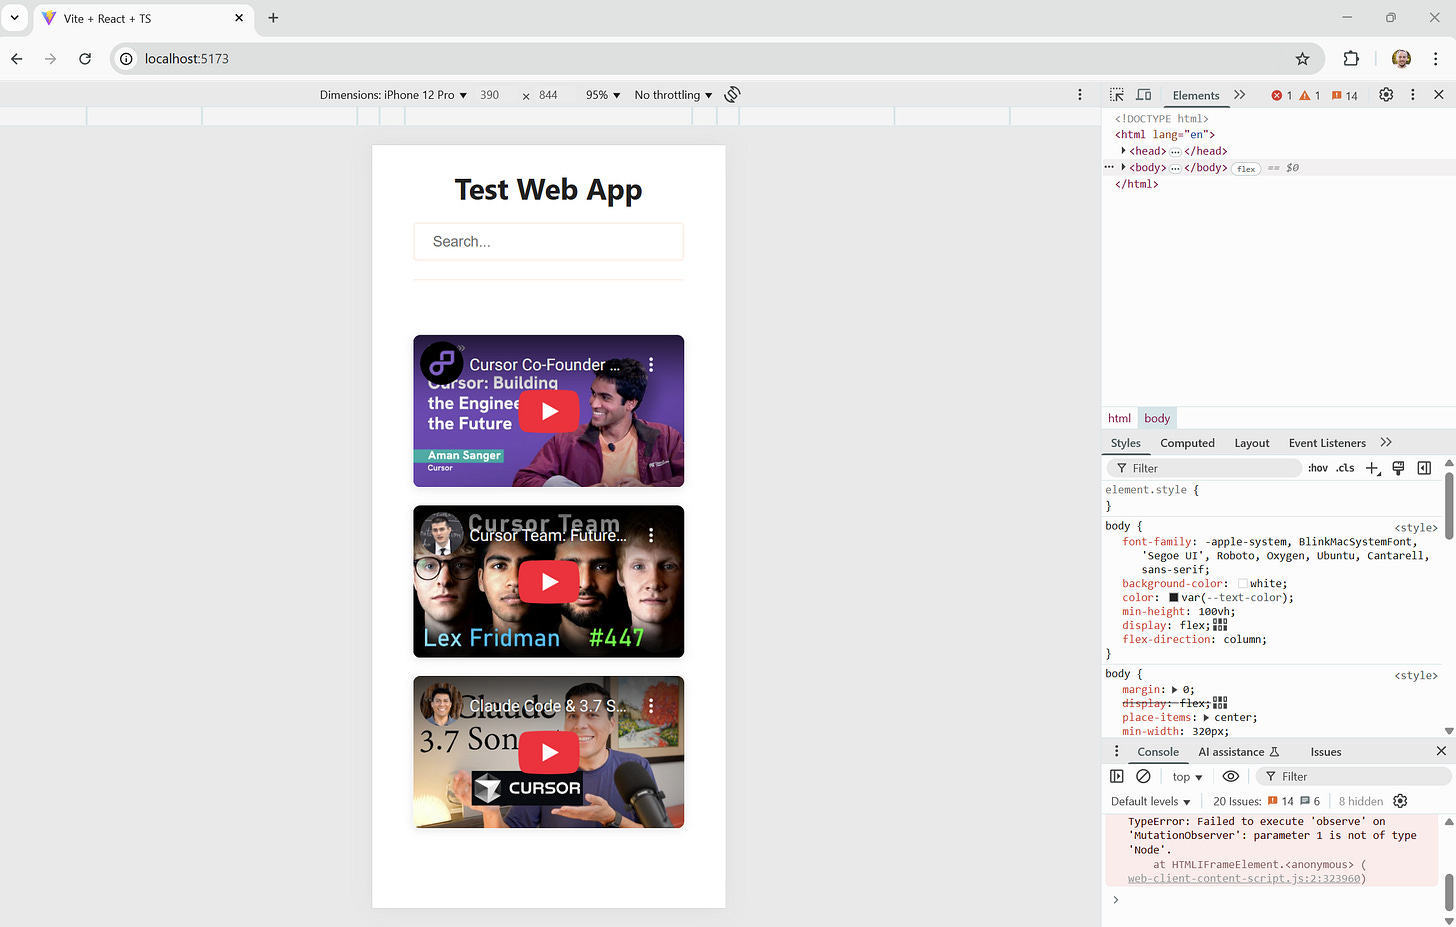Image resolution: width=1456 pixels, height=927 pixels.
Task: Select the html breadcrumb
Action: (1119, 419)
